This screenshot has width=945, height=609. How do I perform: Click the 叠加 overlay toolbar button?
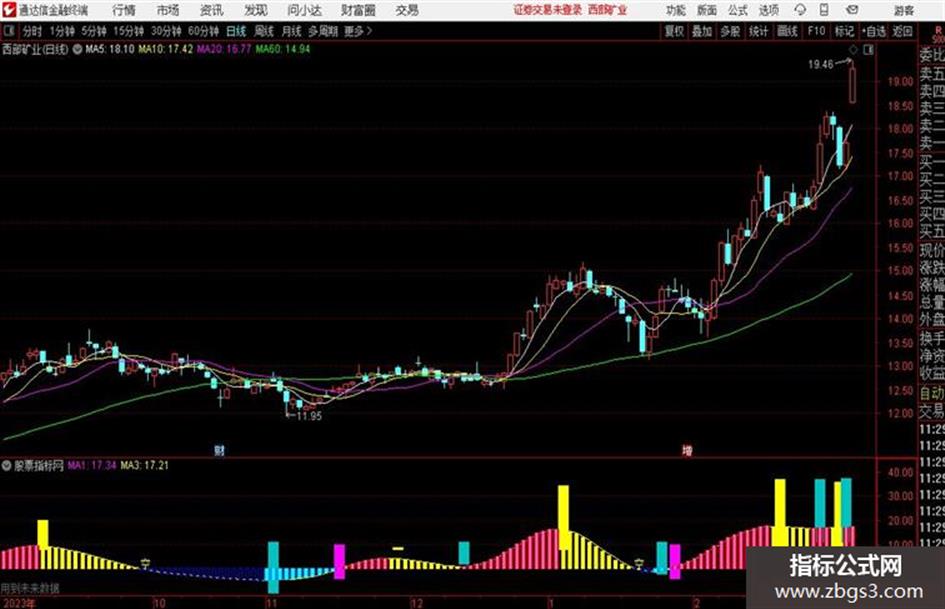(x=702, y=31)
